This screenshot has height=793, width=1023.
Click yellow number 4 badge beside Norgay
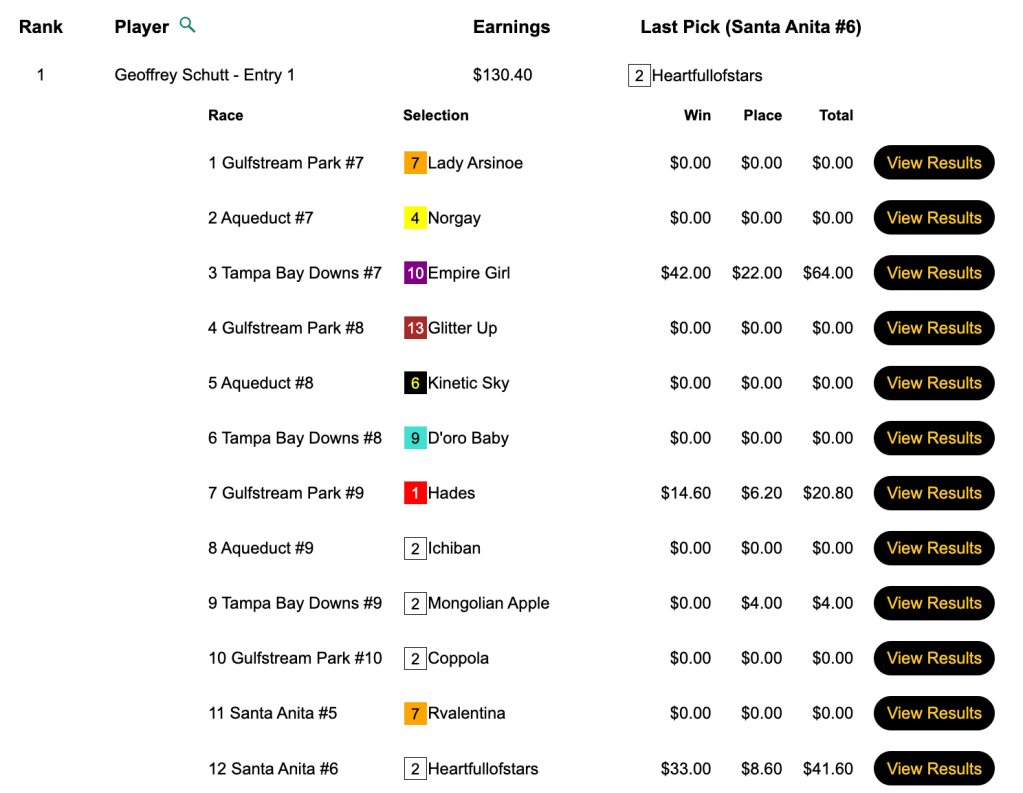point(415,218)
